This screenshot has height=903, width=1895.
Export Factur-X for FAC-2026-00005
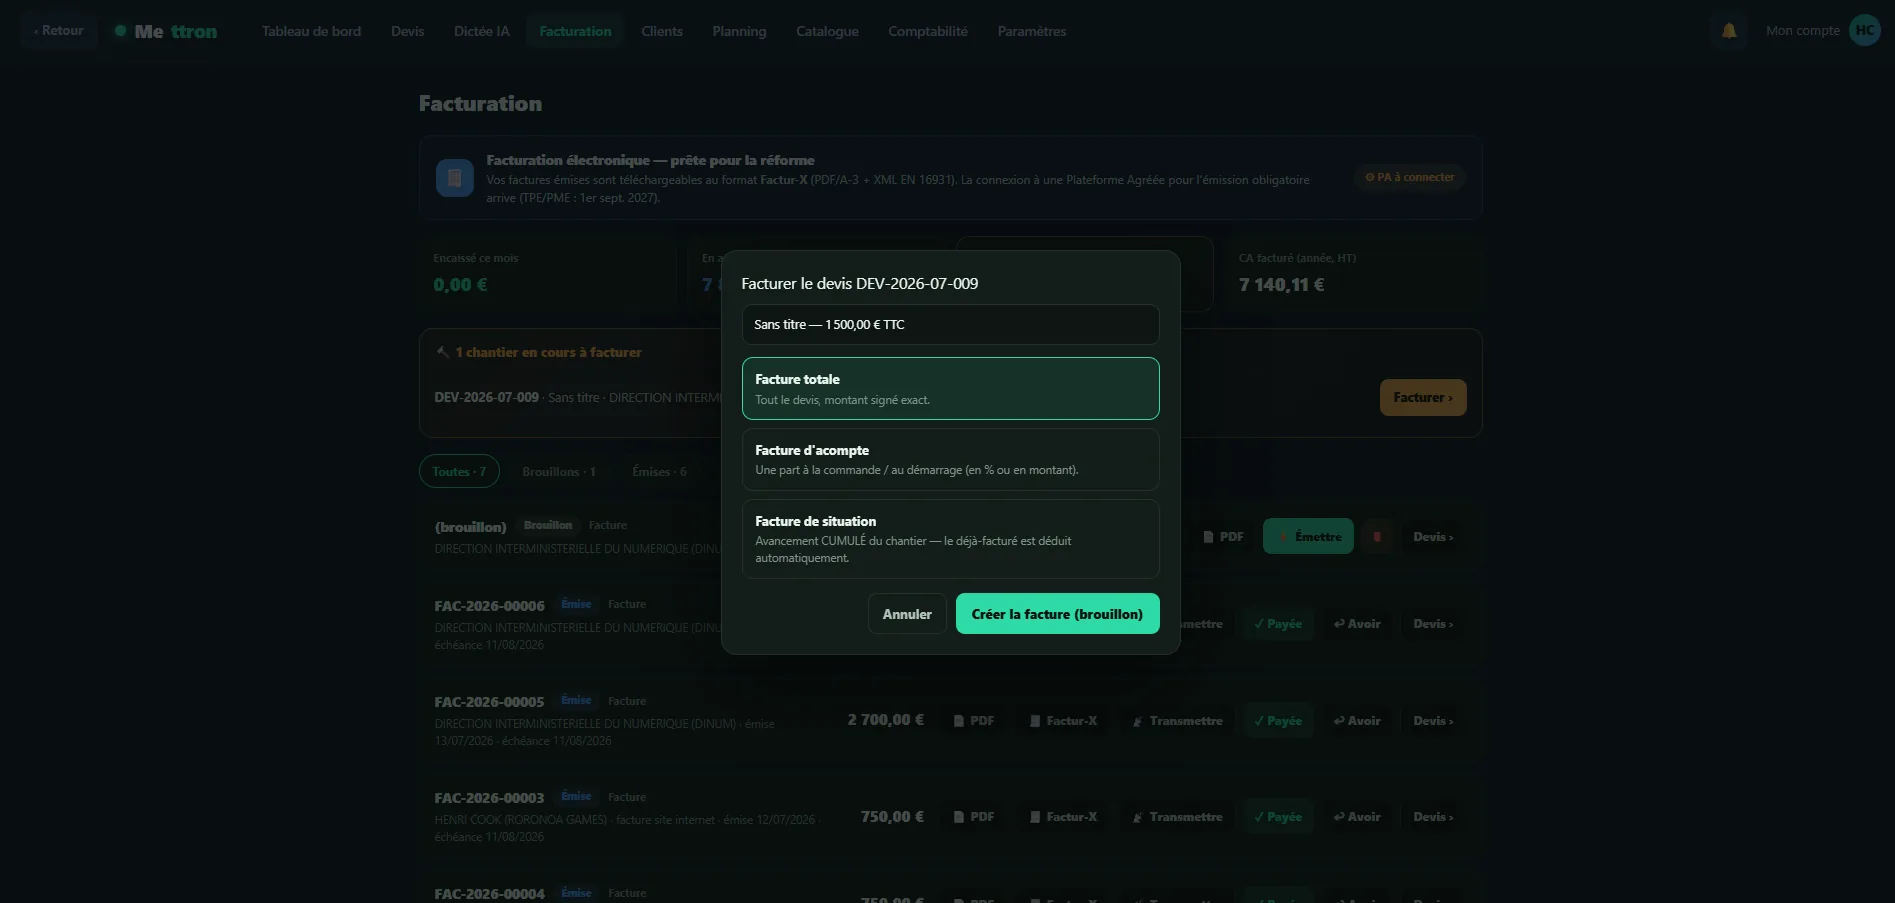coord(1063,721)
